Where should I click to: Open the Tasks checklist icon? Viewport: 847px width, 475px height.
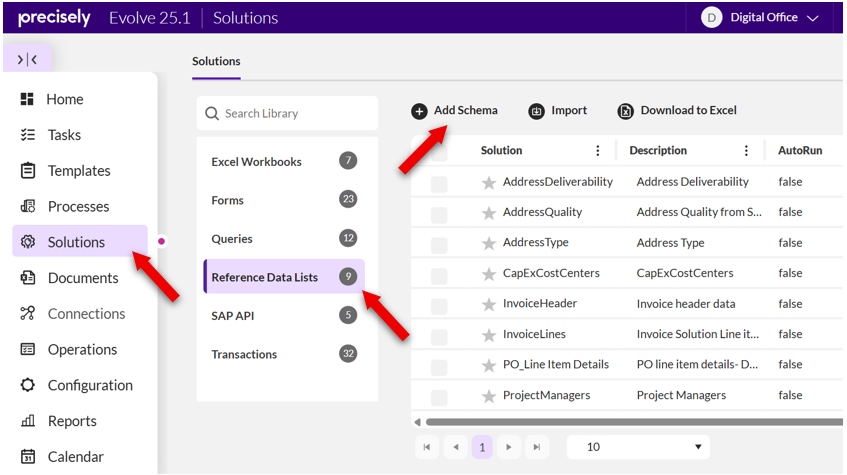(28, 135)
